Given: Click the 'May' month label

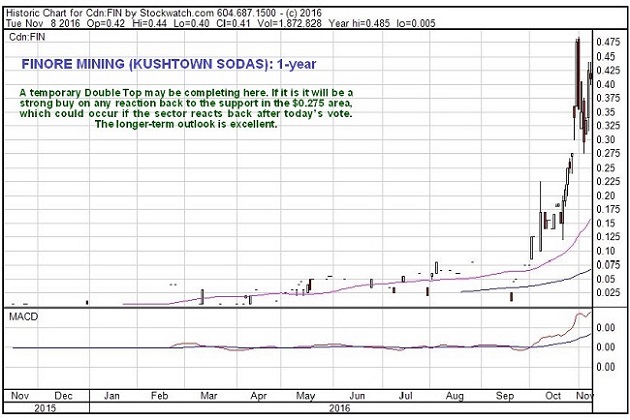Looking at the screenshot, I should 305,396.
